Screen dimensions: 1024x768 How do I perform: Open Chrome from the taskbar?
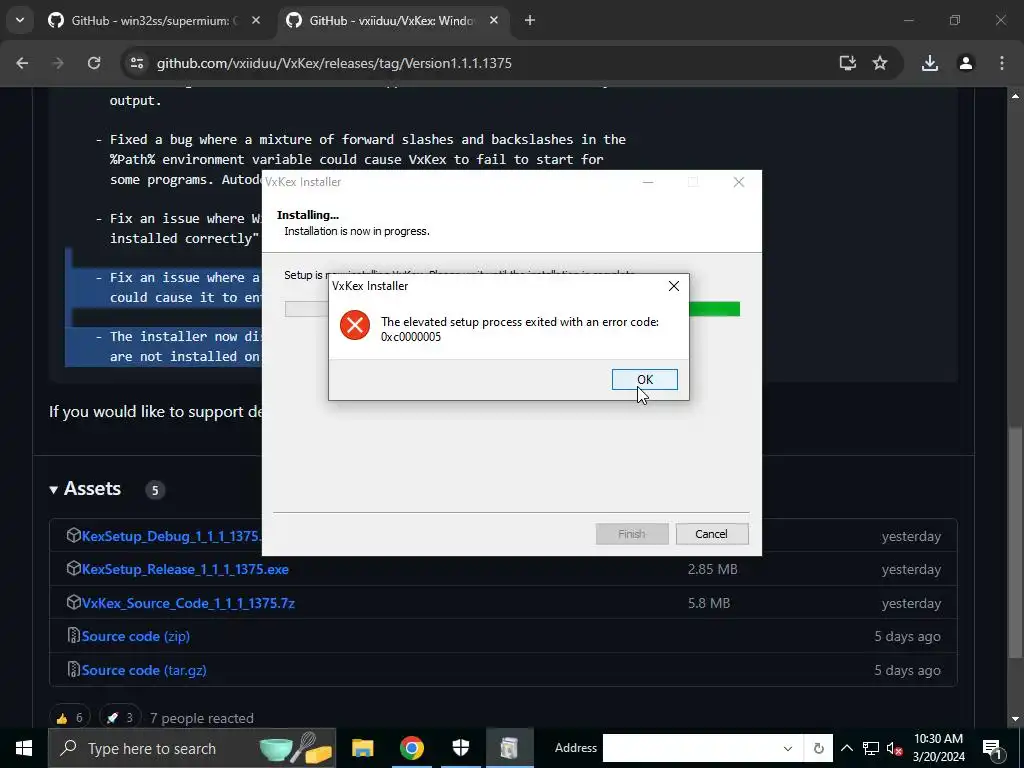point(411,748)
